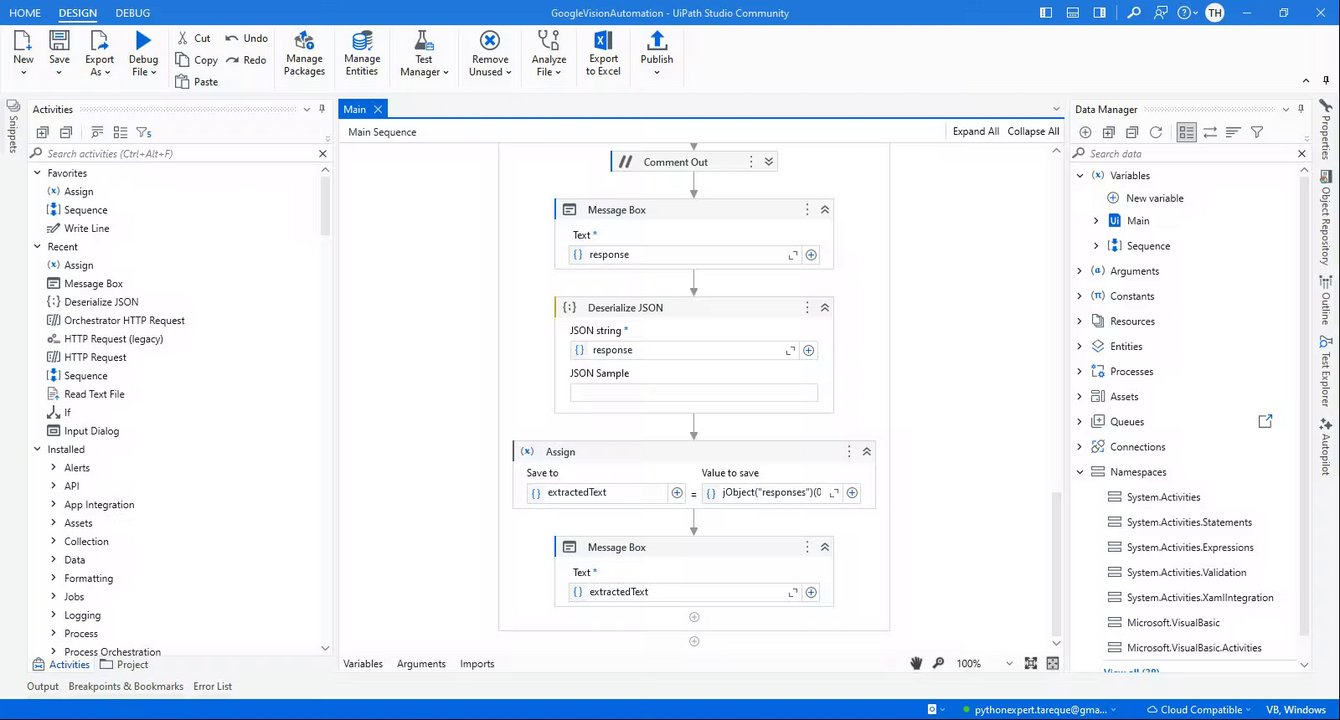Toggle the left panel layout icon in title bar
Image resolution: width=1340 pixels, height=720 pixels.
(1046, 13)
